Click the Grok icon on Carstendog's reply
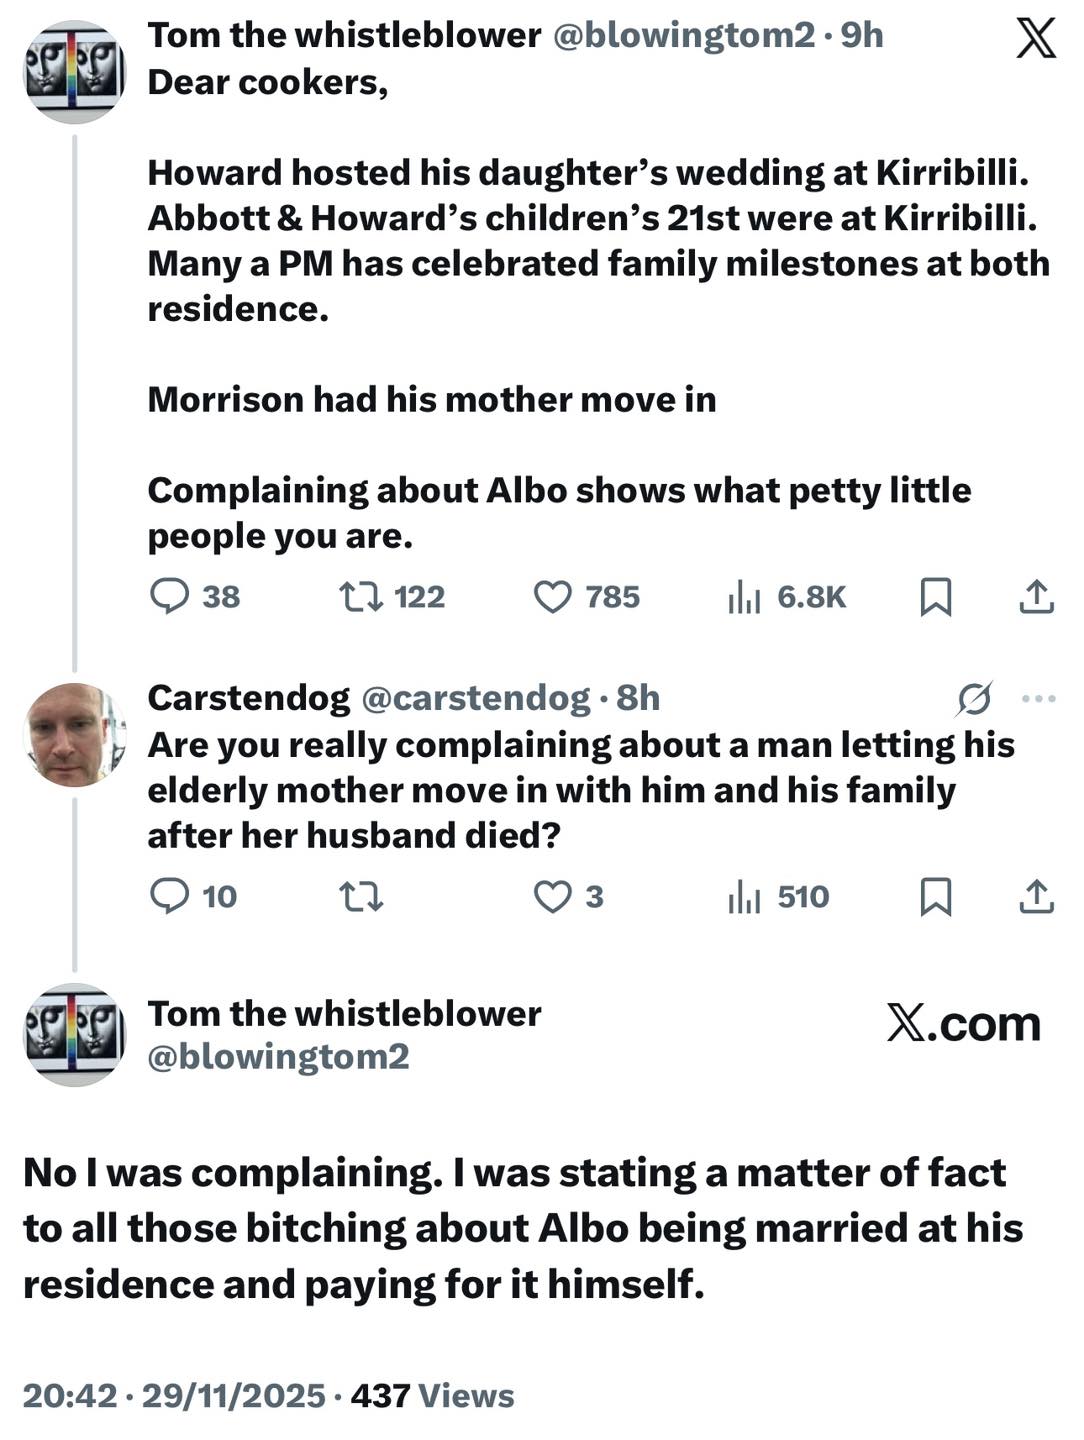Image resolution: width=1084 pixels, height=1440 pixels. pyautogui.click(x=973, y=699)
